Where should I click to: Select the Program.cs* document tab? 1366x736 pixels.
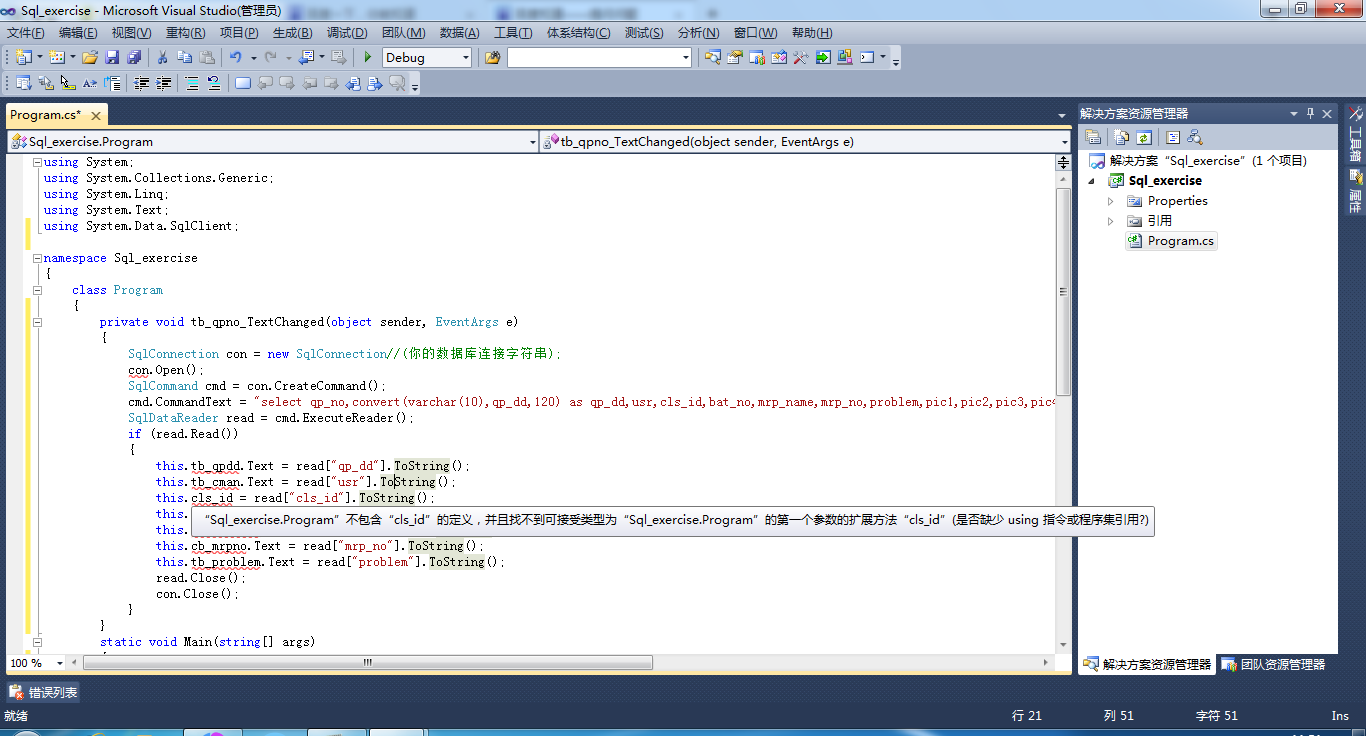(x=46, y=115)
